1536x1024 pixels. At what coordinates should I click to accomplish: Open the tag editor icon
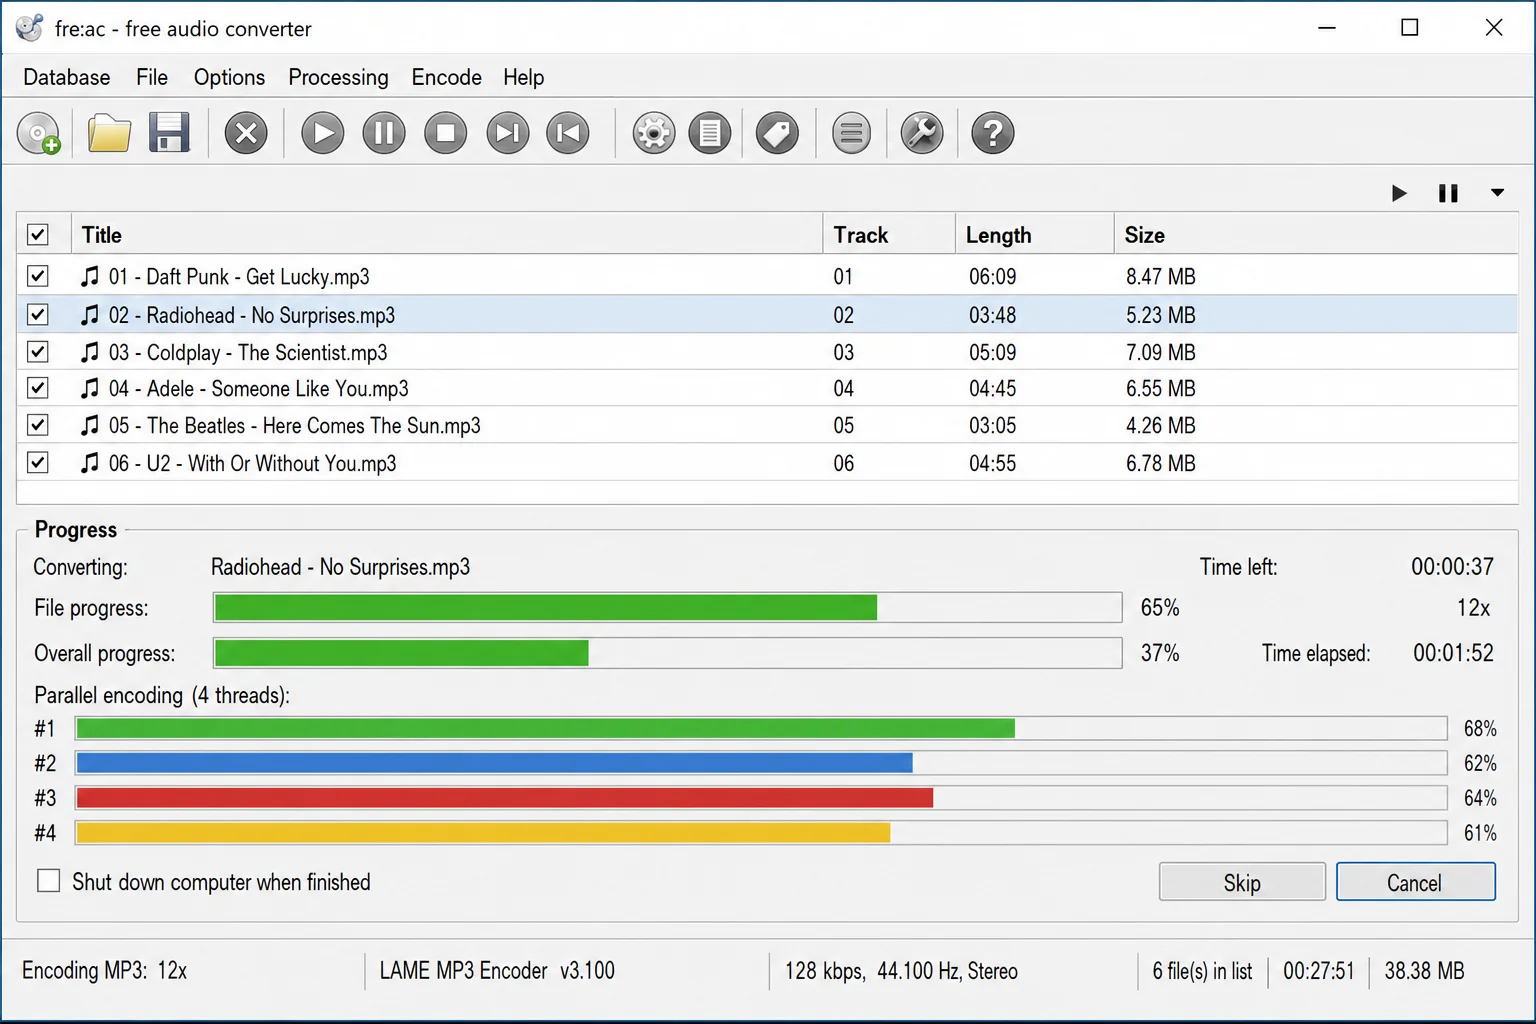(777, 133)
